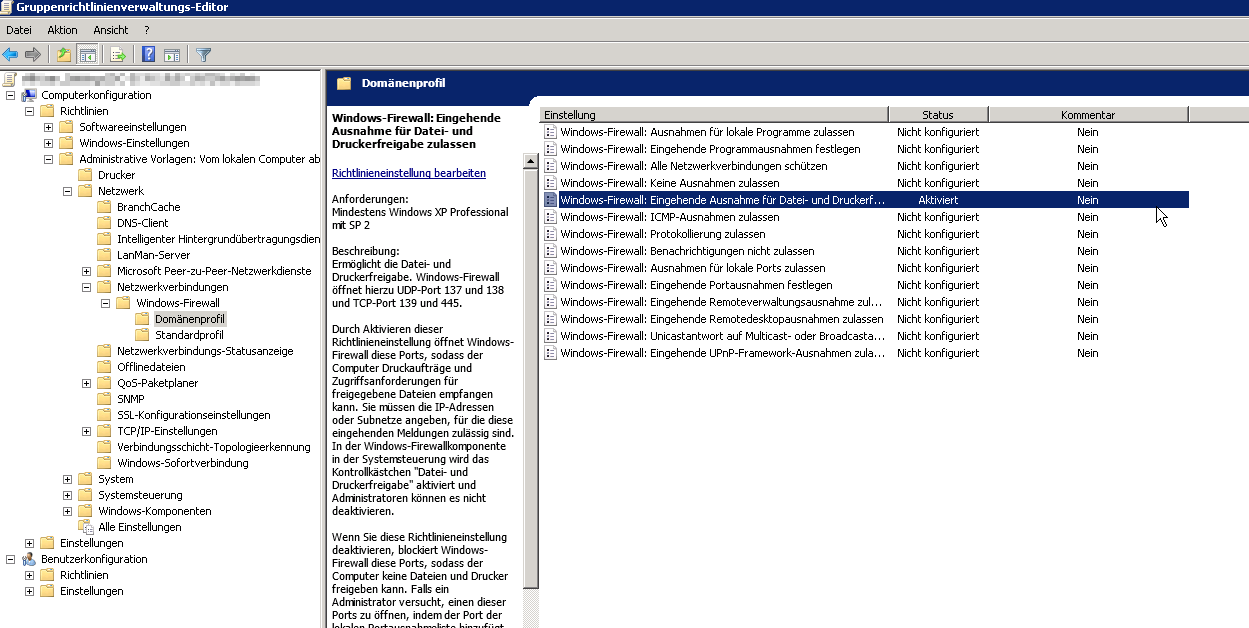The image size is (1249, 628).
Task: Click the Up one level folder icon
Action: [64, 54]
